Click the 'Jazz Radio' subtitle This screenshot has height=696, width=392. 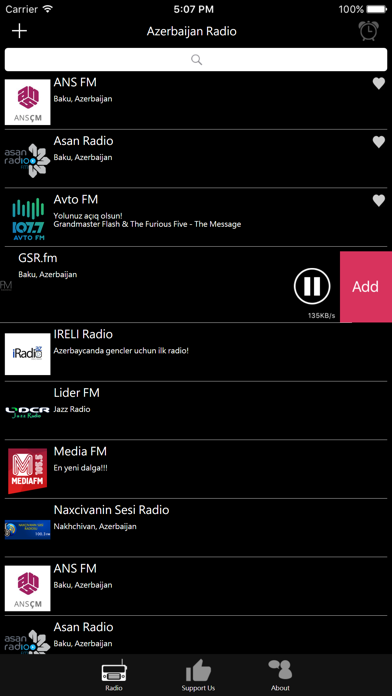72,409
